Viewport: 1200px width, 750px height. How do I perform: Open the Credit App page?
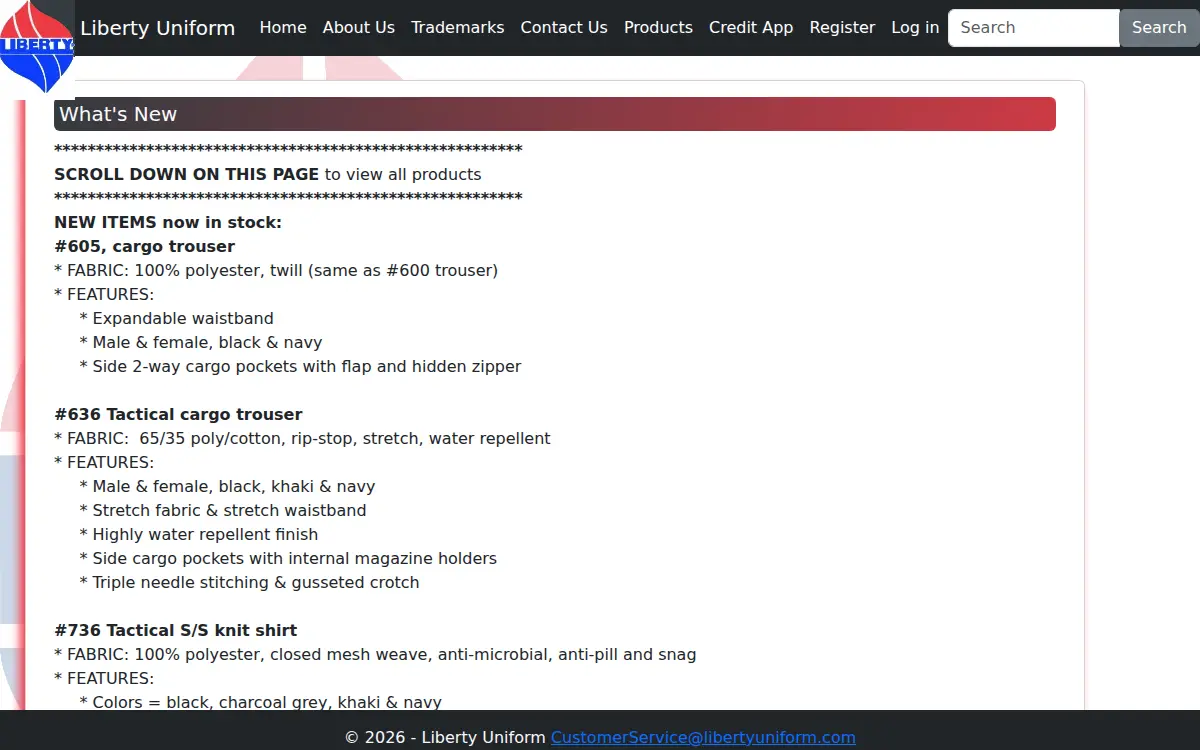pyautogui.click(x=751, y=28)
